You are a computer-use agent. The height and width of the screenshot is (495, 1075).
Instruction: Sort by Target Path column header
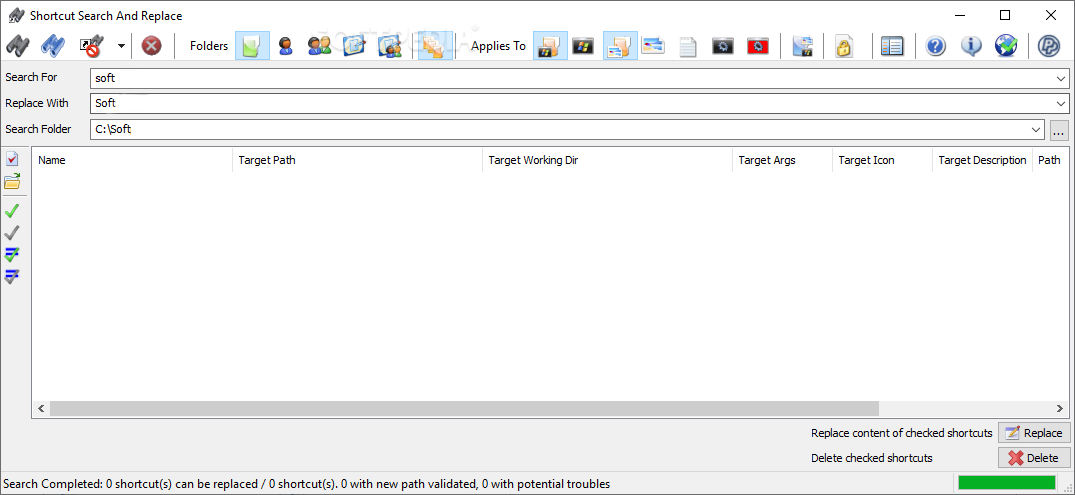(x=357, y=160)
